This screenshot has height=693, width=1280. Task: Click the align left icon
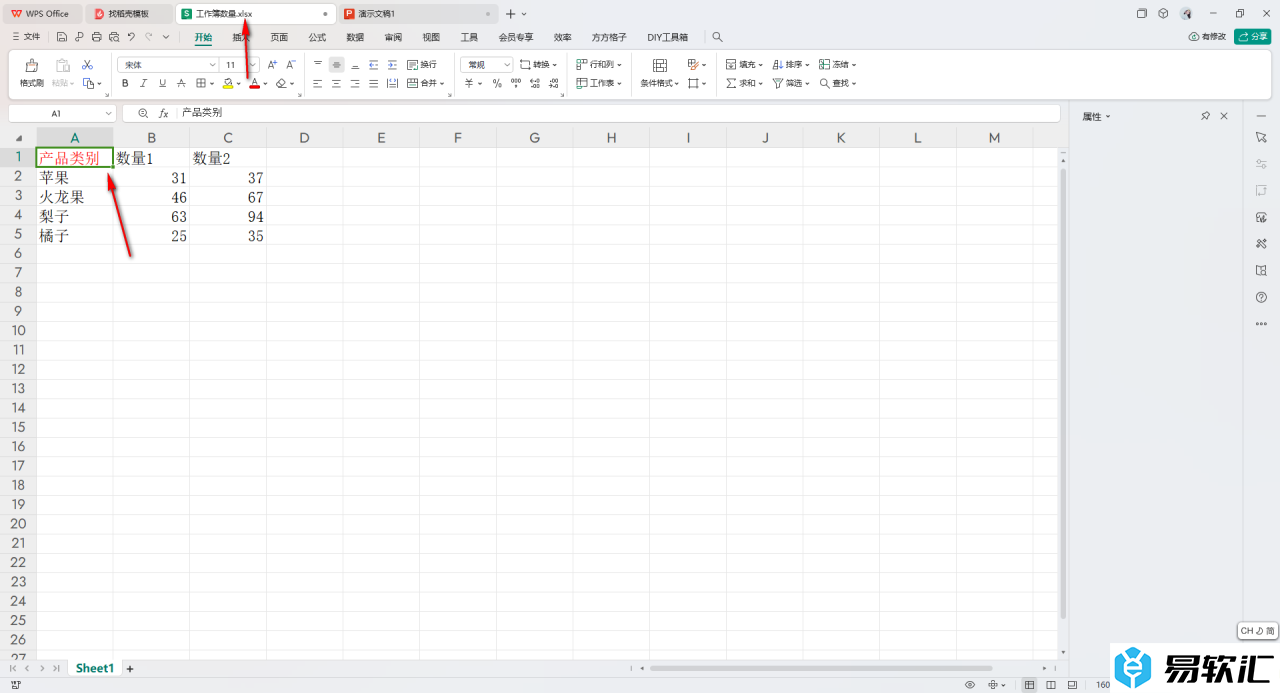[318, 83]
